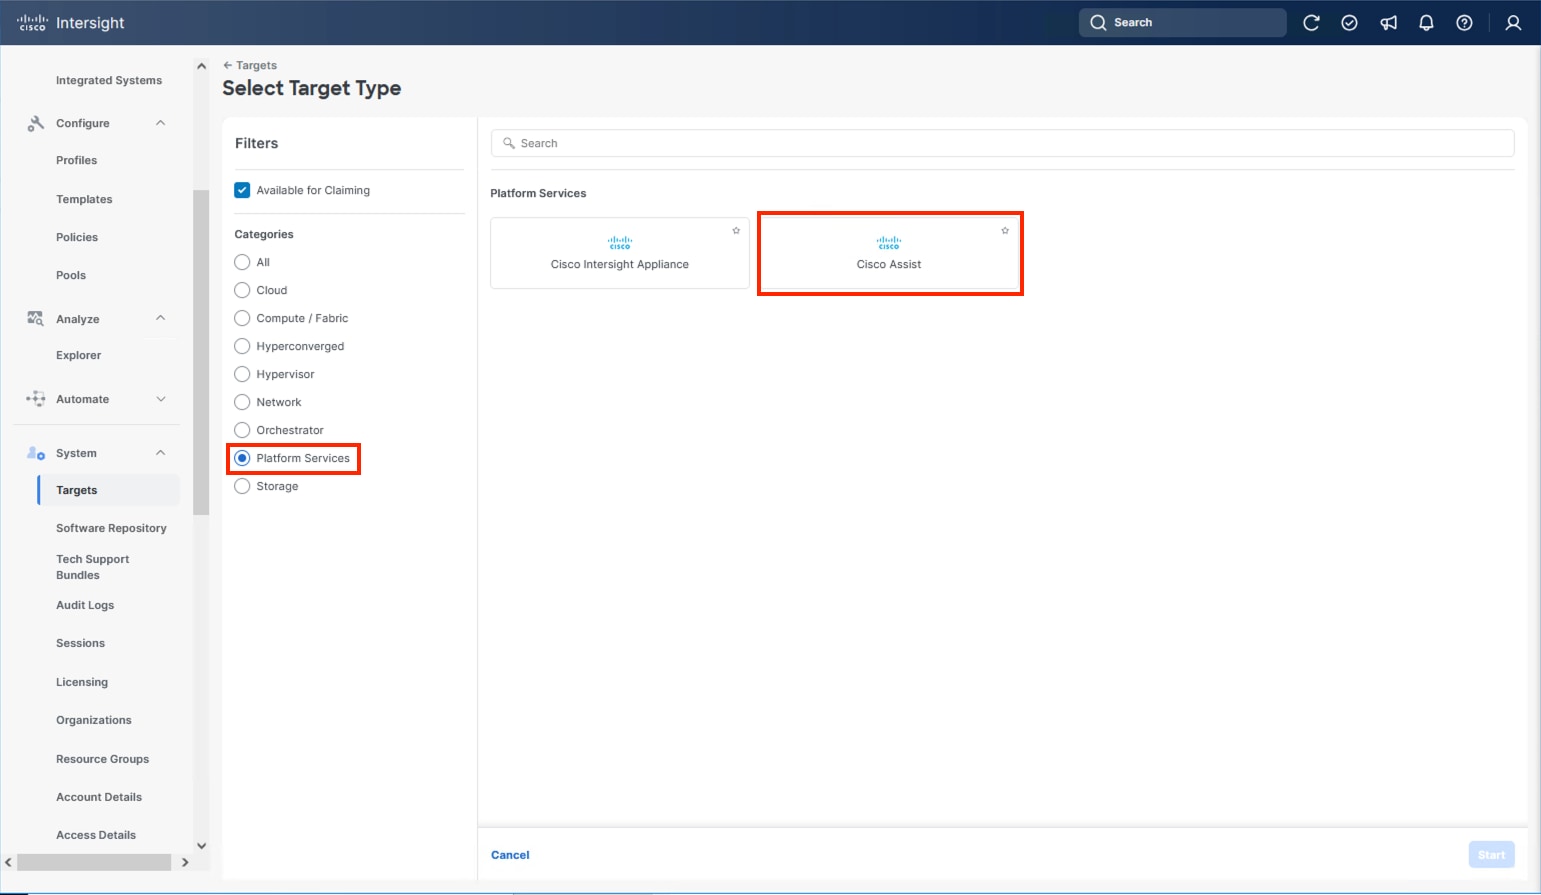
Task: Open the Templates page from sidebar
Action: tap(84, 199)
